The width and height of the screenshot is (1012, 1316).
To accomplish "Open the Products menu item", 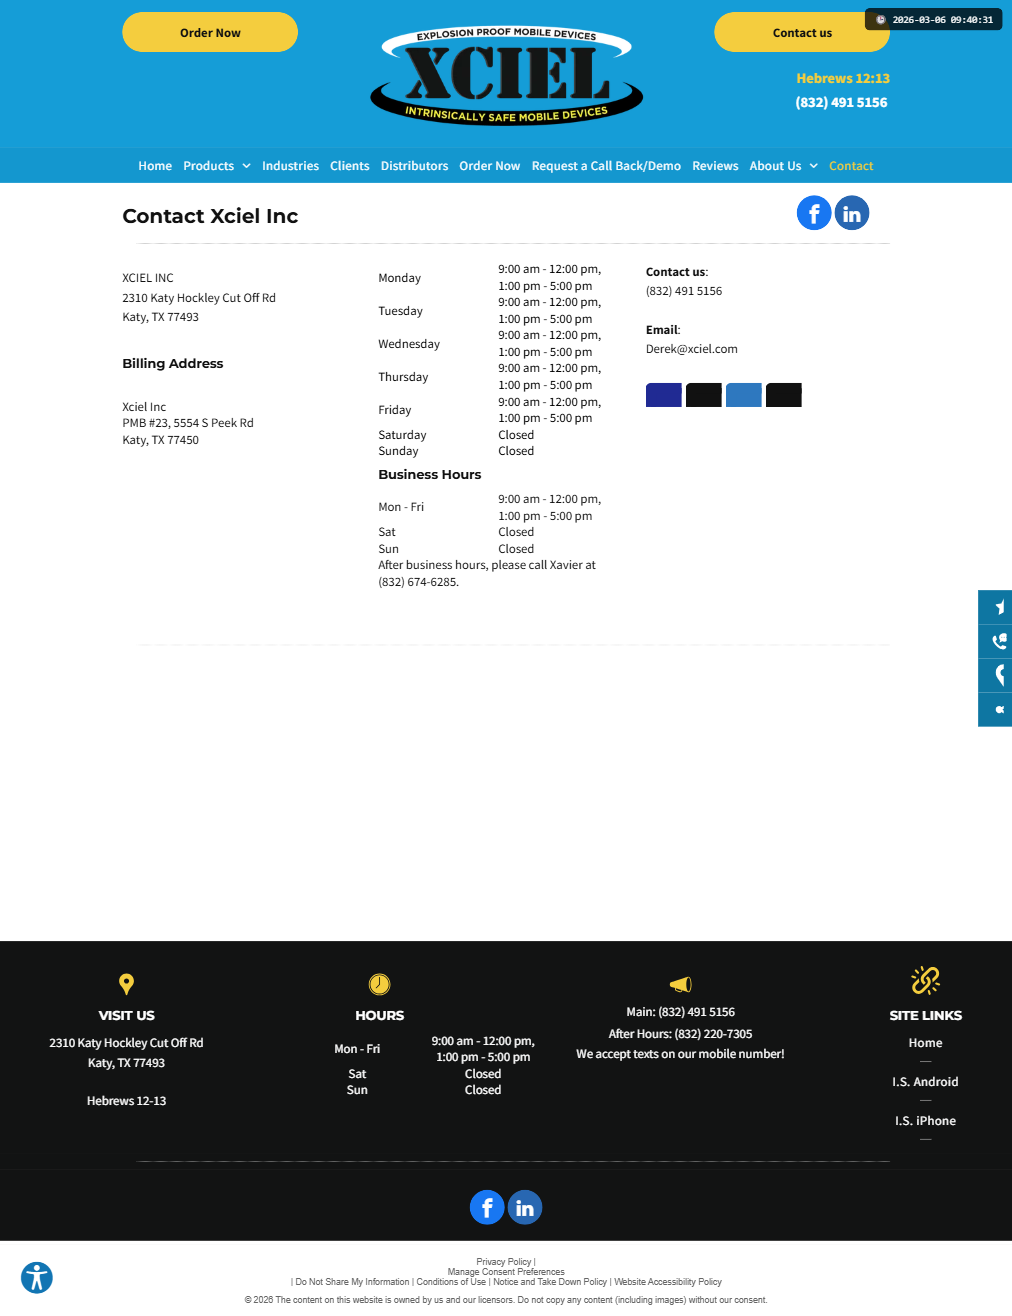I will click(x=209, y=166).
